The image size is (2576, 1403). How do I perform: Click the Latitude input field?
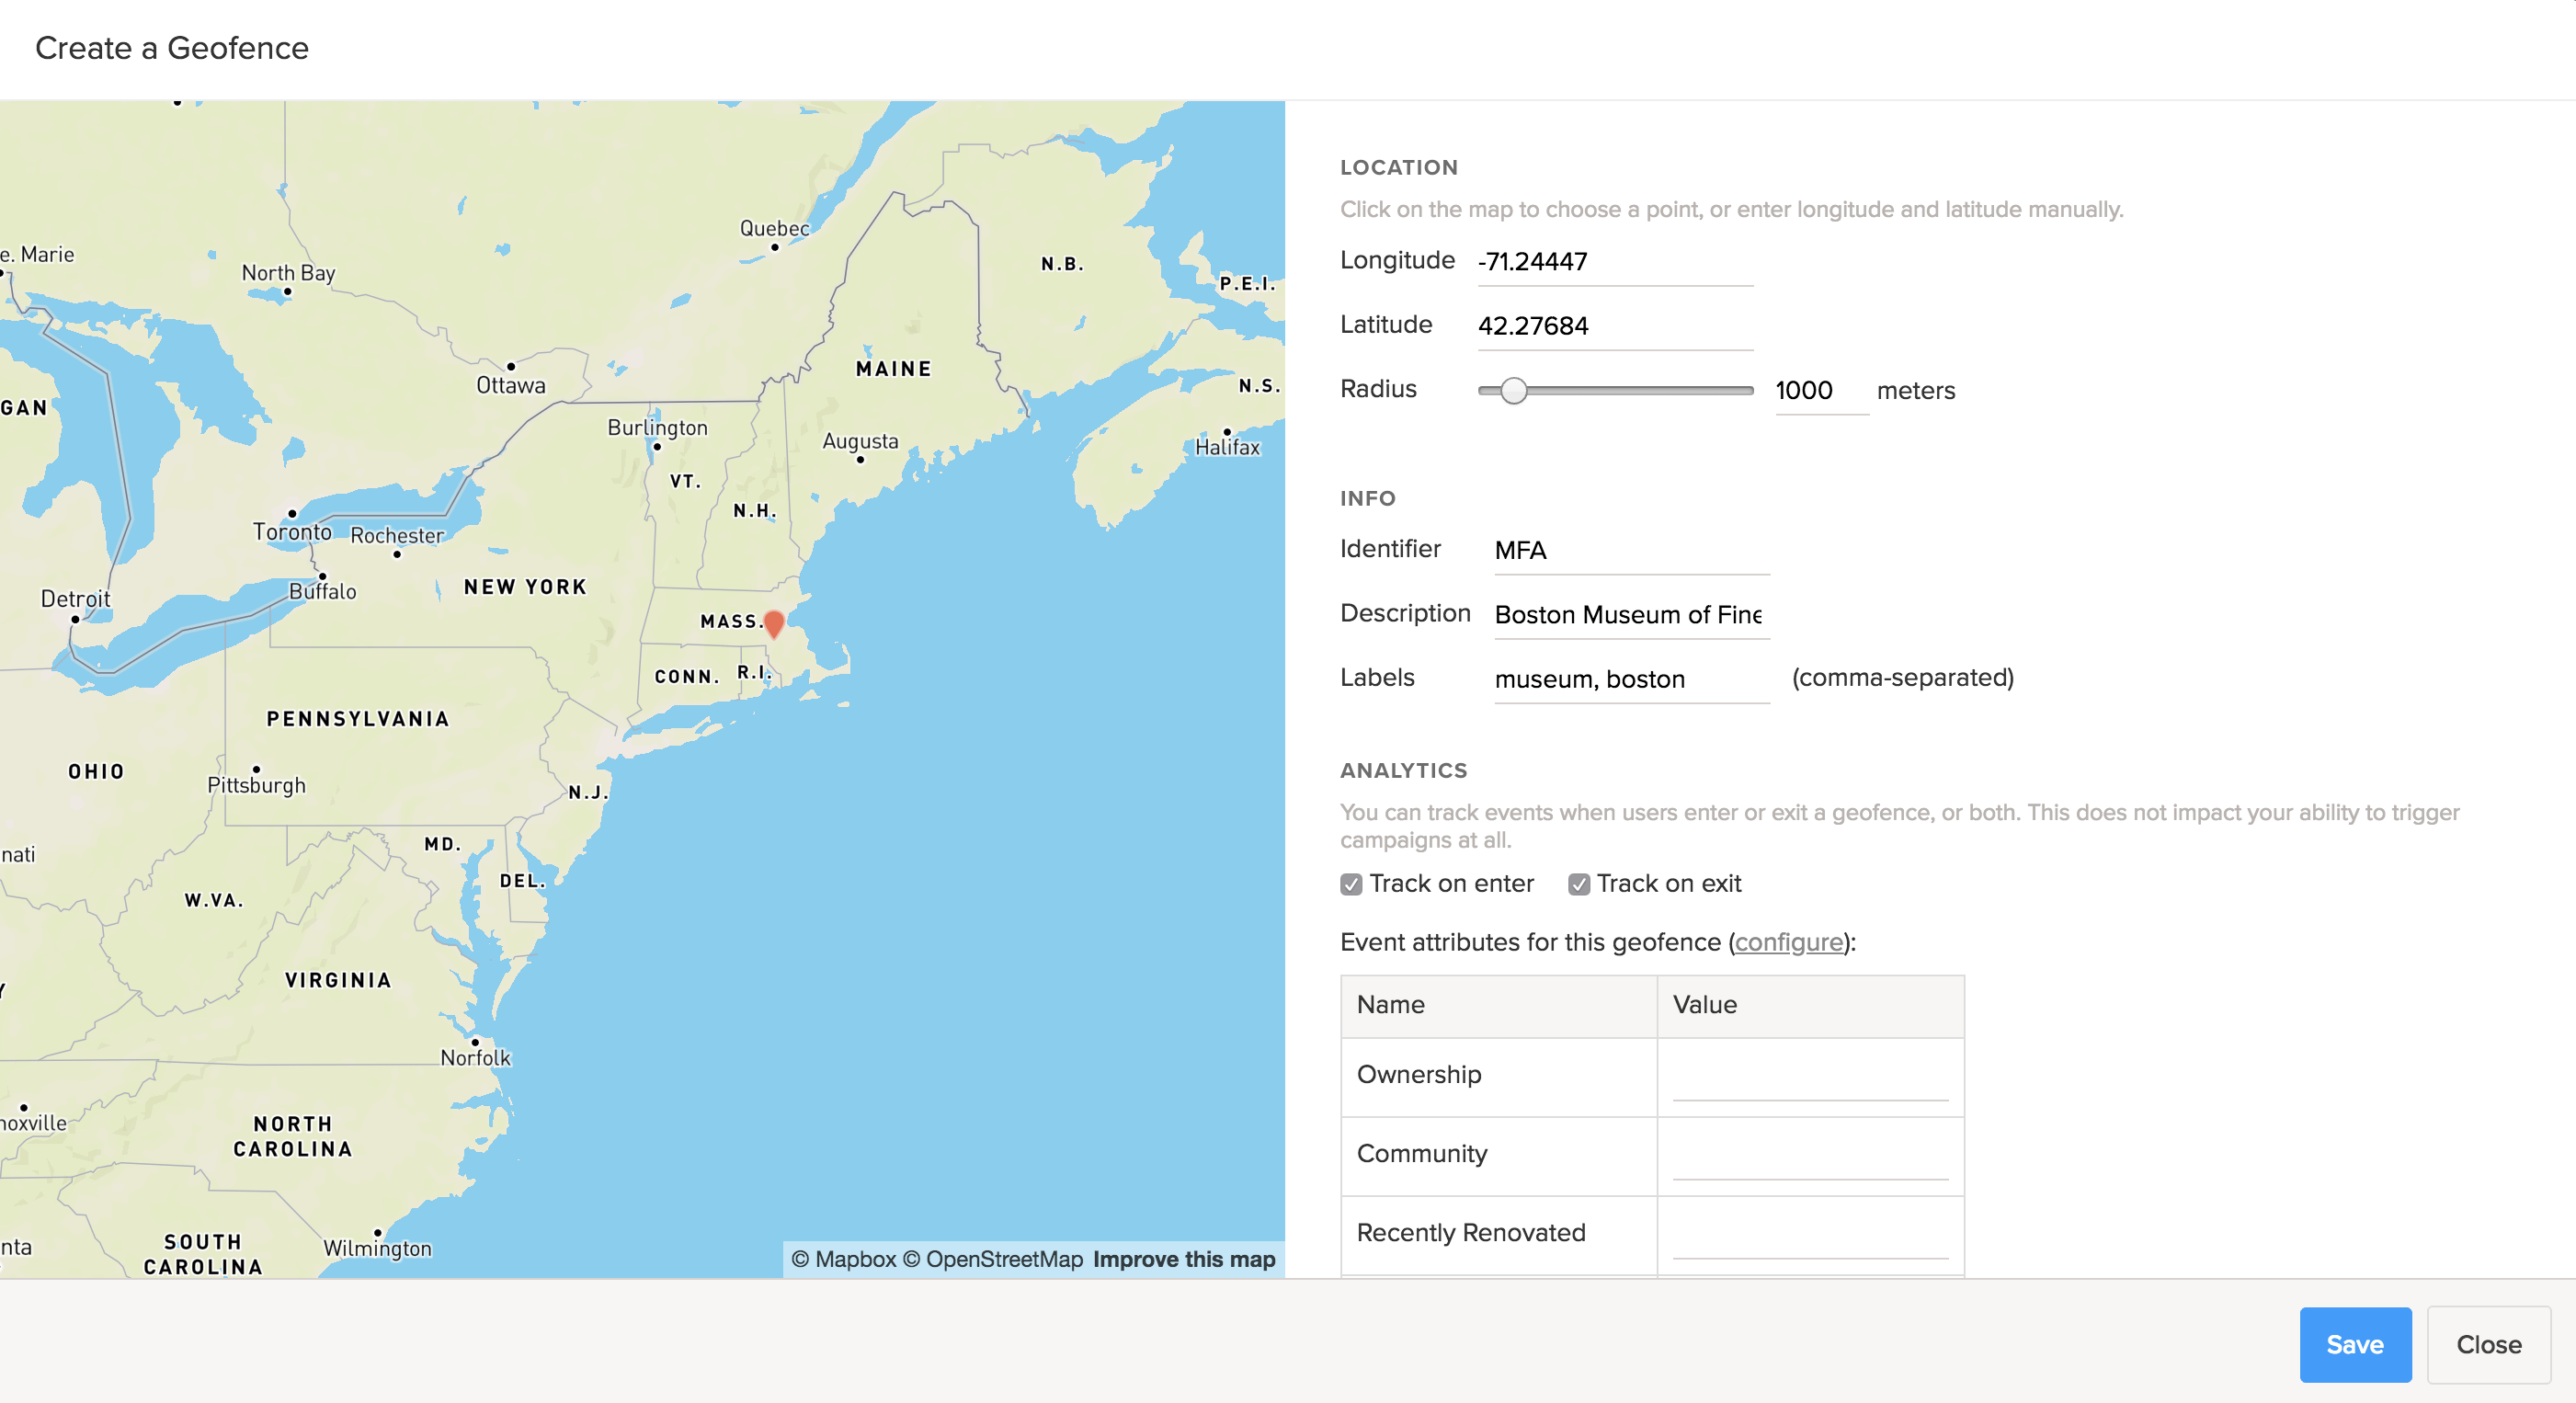pos(1614,326)
